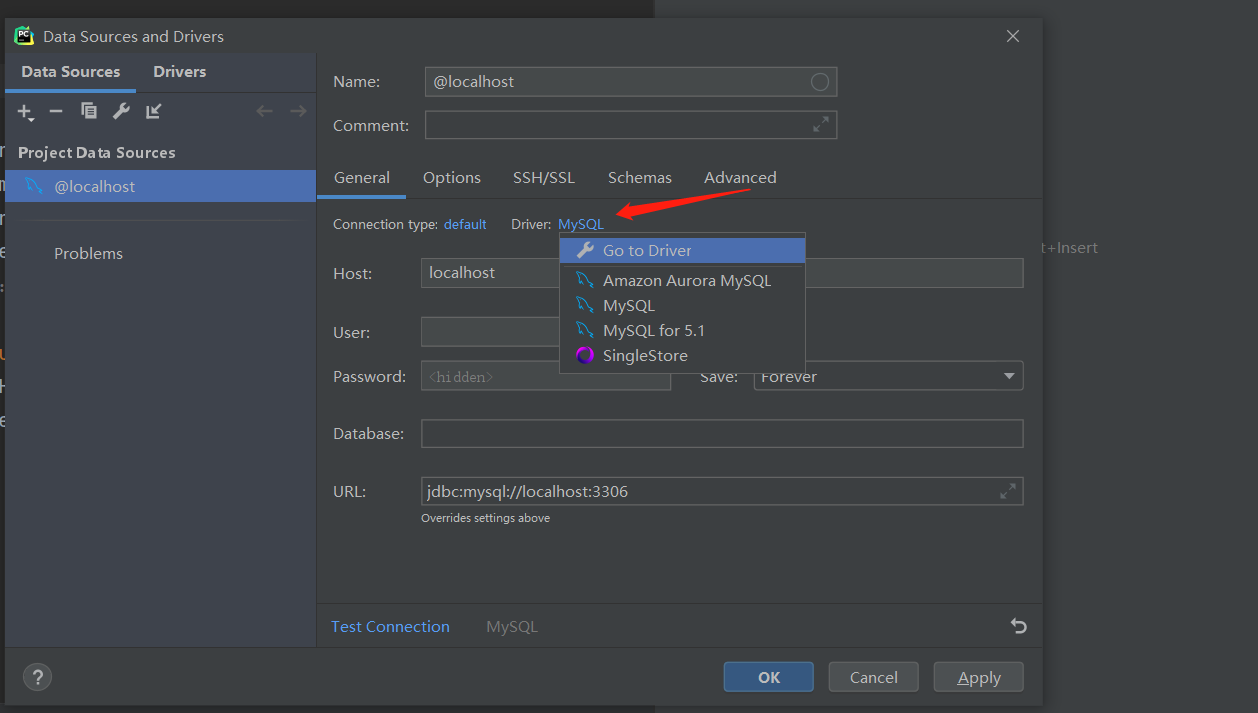
Task: Expand the URL field with arrows icon
Action: 1008,491
